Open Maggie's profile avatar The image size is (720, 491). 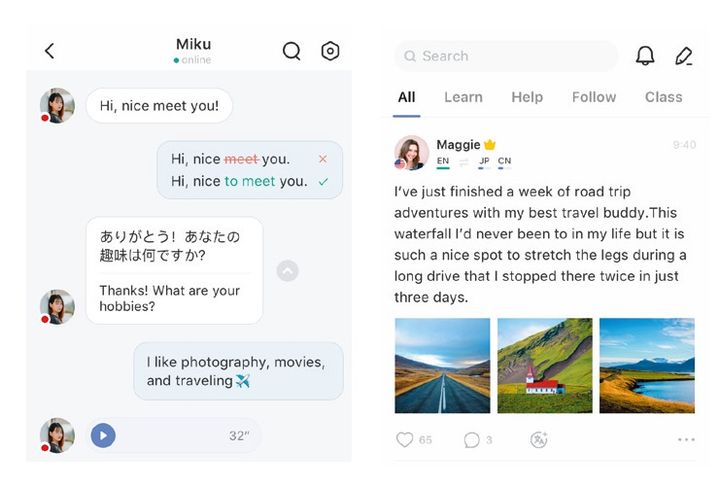click(411, 153)
